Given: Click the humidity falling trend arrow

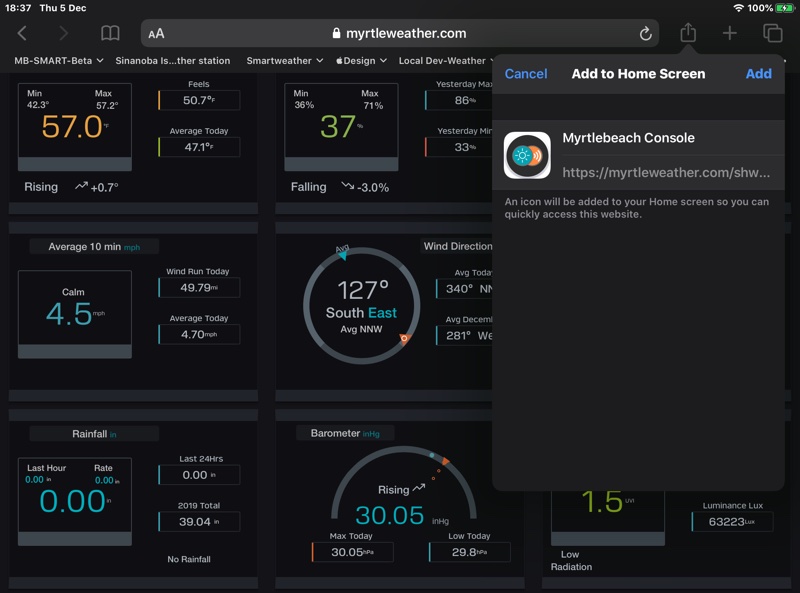Looking at the screenshot, I should 347,186.
